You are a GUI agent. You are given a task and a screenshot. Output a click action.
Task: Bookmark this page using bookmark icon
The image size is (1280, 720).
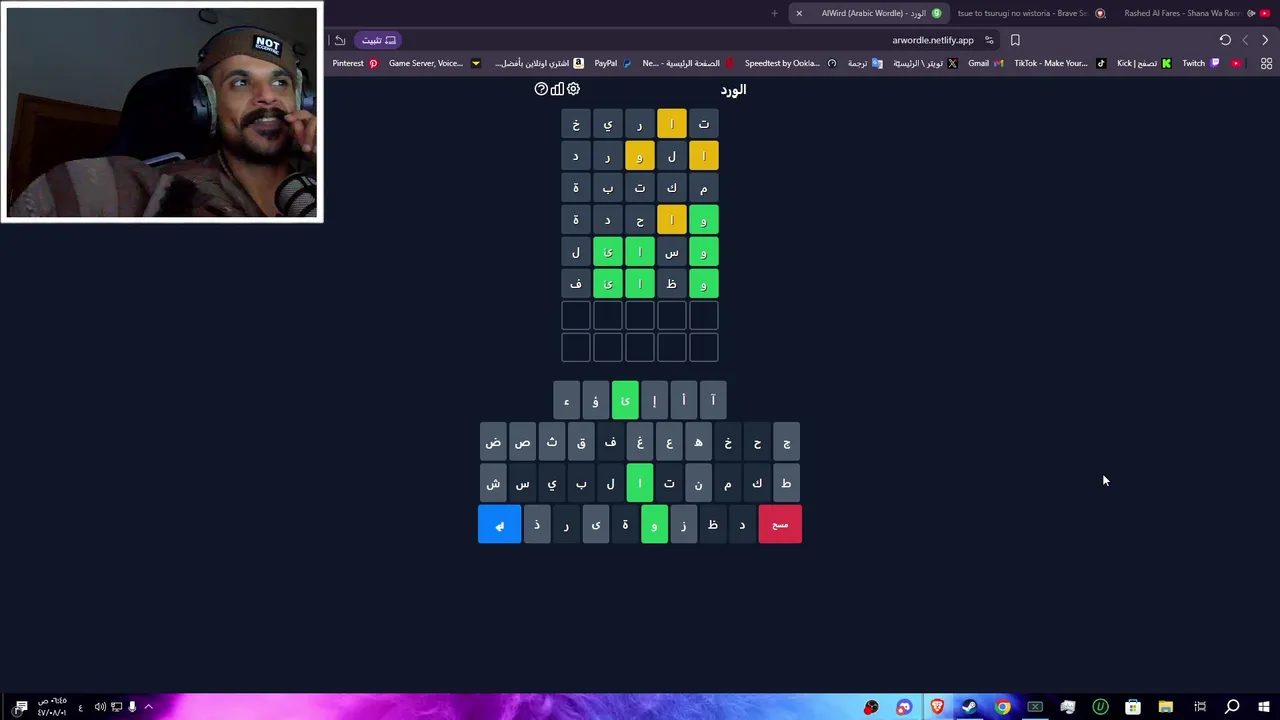coord(1015,40)
